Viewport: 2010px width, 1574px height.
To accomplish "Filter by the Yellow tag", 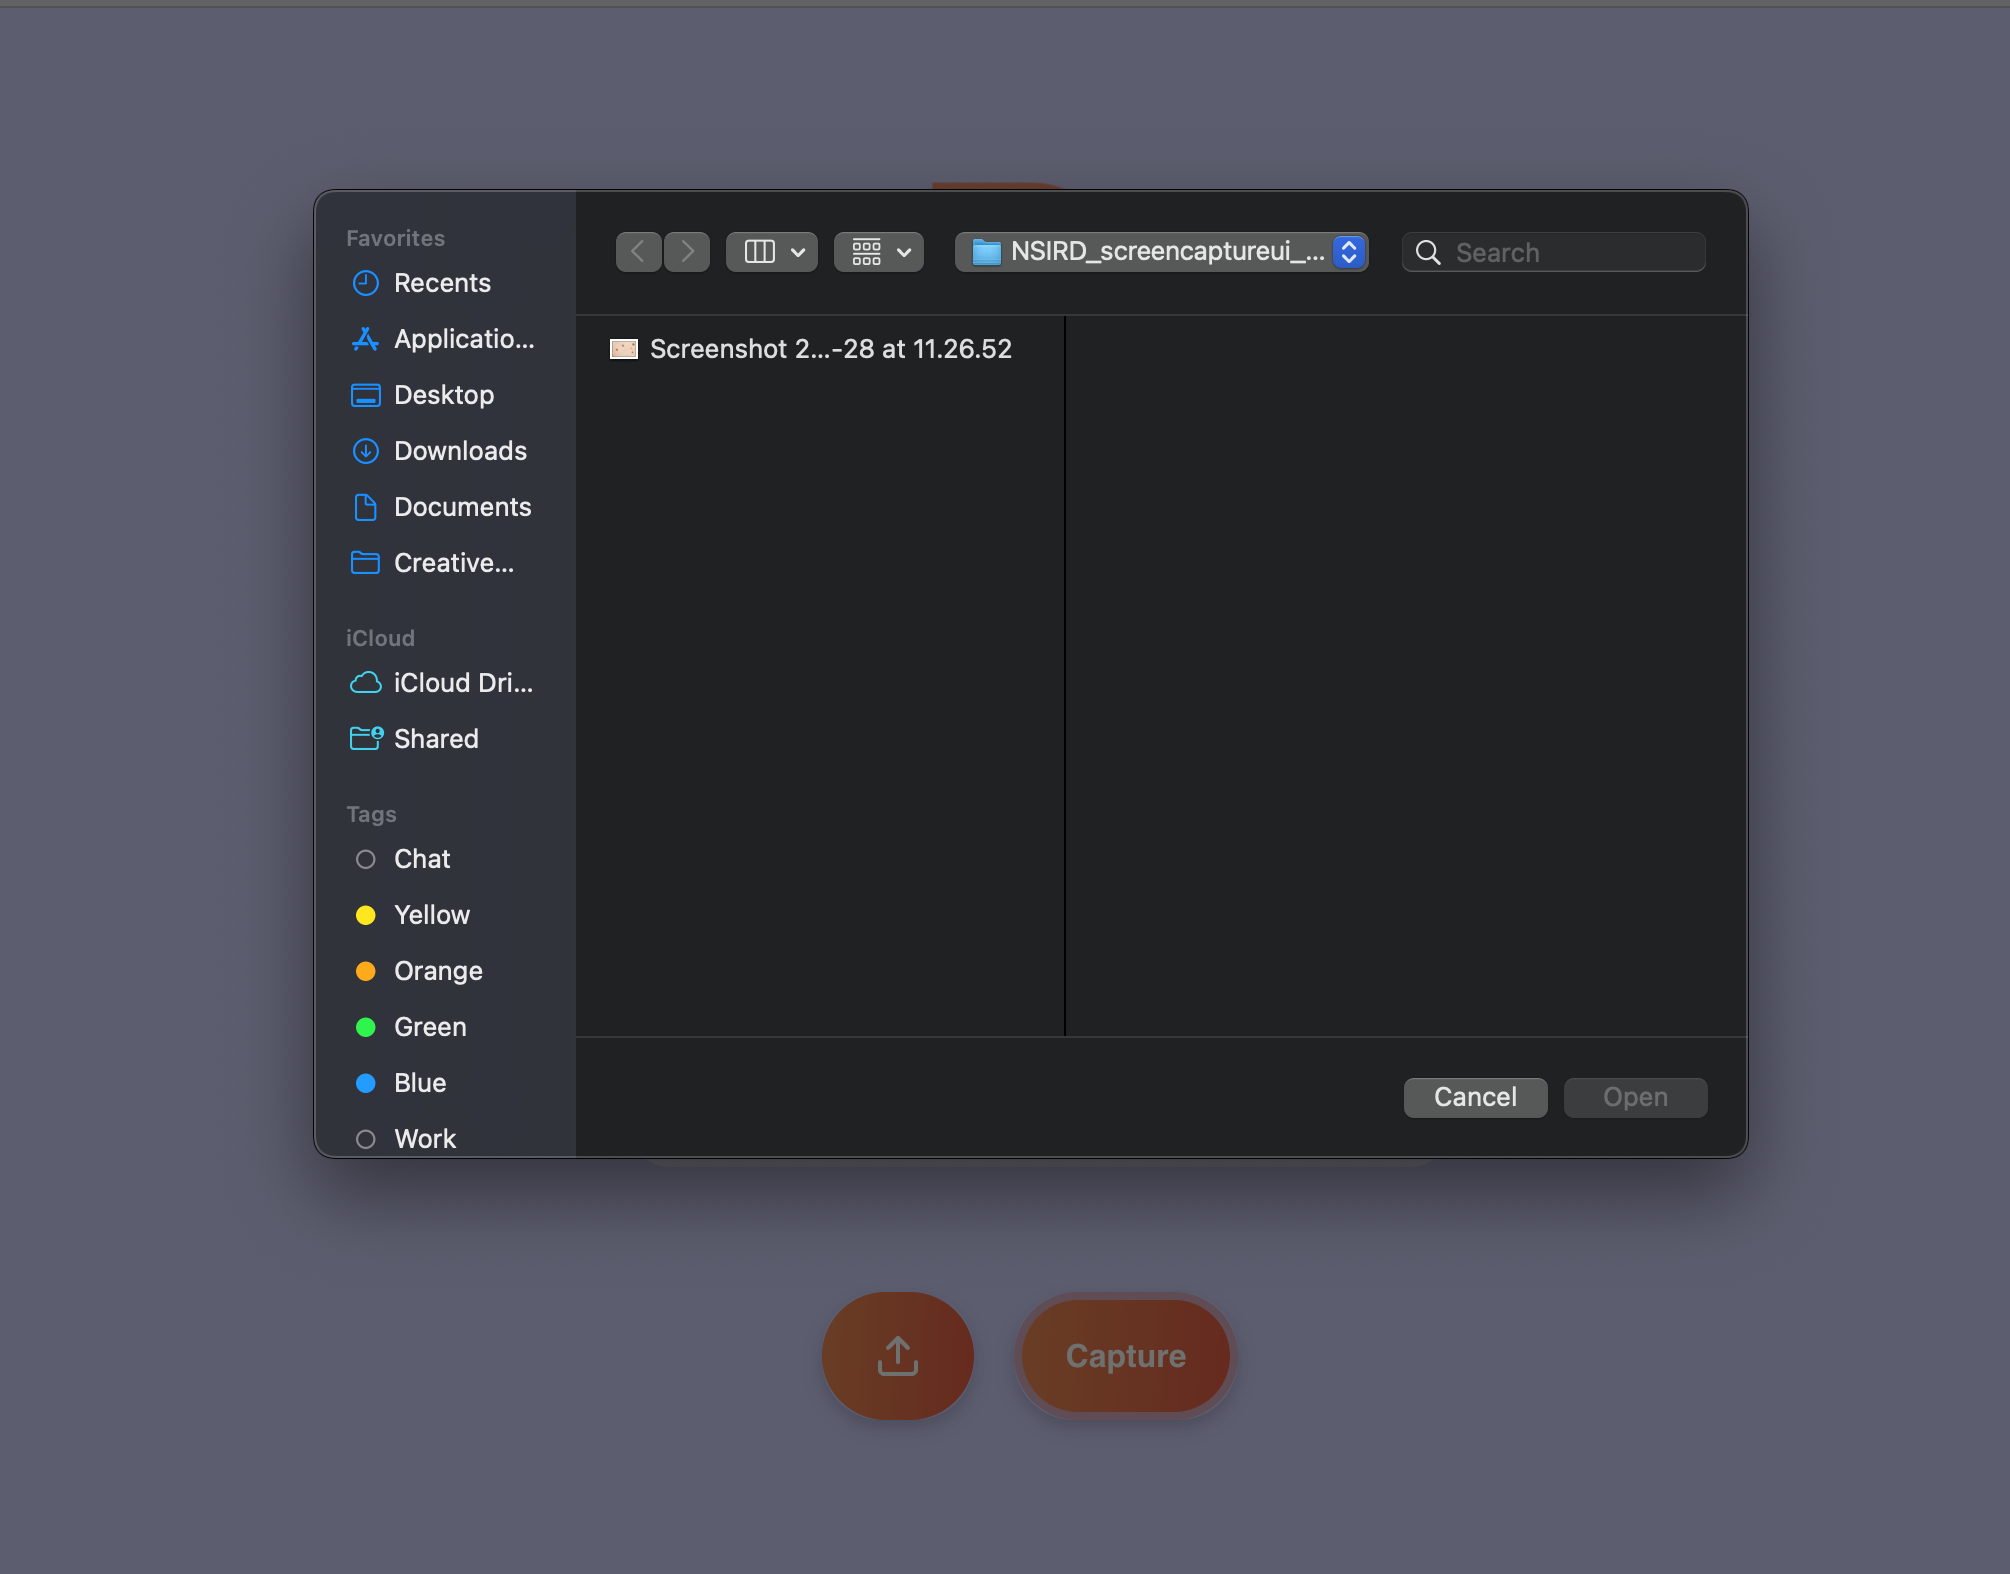I will (431, 915).
